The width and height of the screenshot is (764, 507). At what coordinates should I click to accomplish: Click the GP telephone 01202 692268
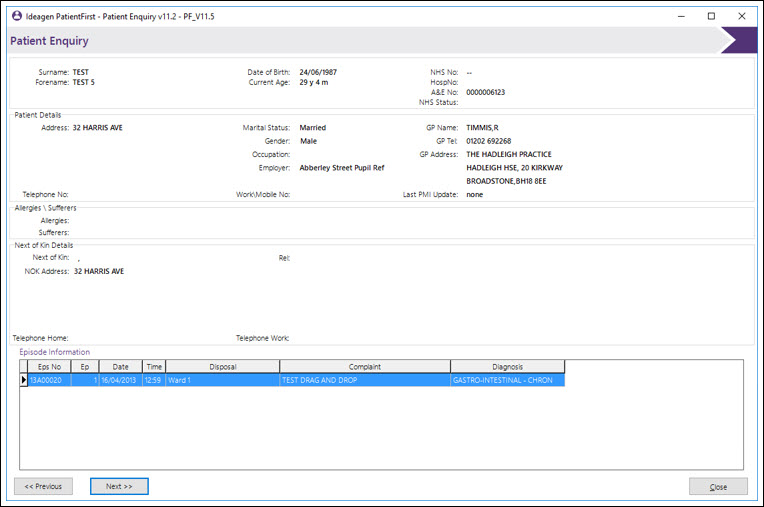click(488, 141)
